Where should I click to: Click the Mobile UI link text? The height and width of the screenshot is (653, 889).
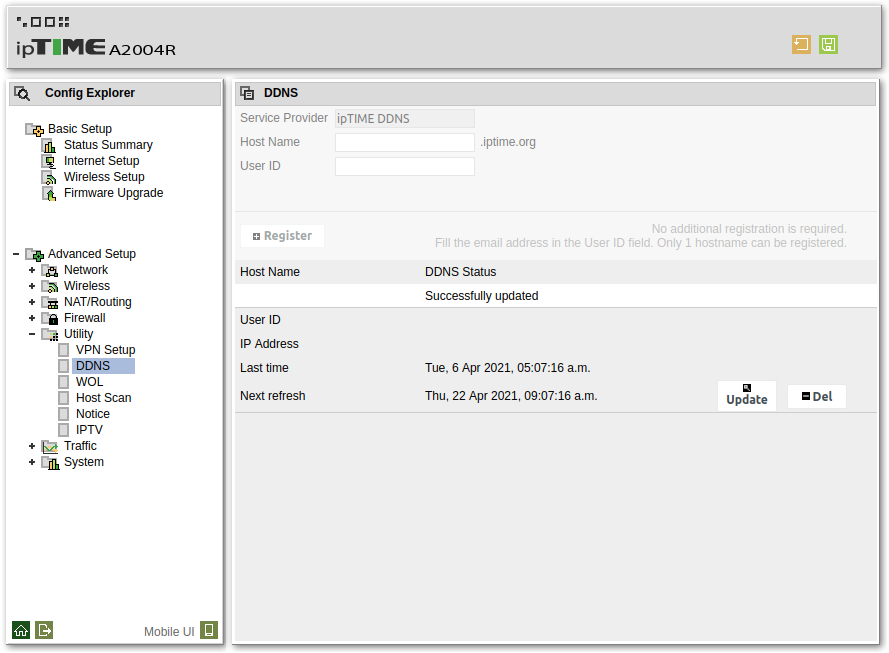tap(169, 631)
